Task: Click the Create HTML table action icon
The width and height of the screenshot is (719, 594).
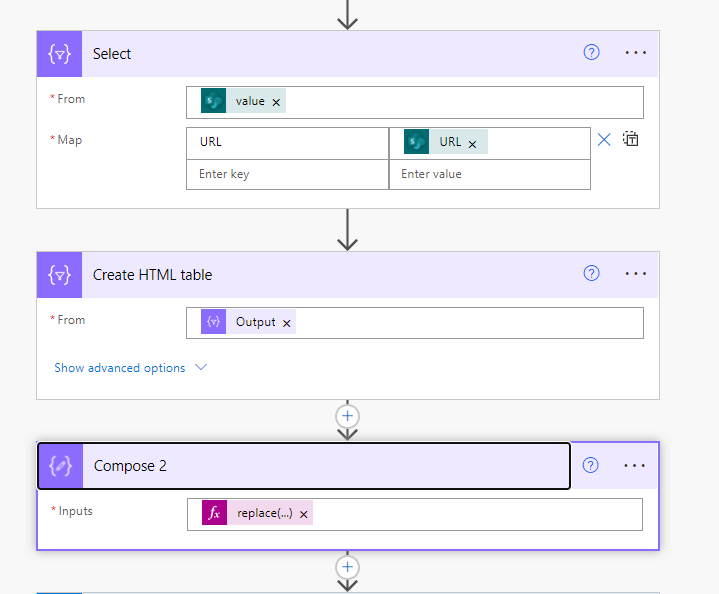Action: 60,275
